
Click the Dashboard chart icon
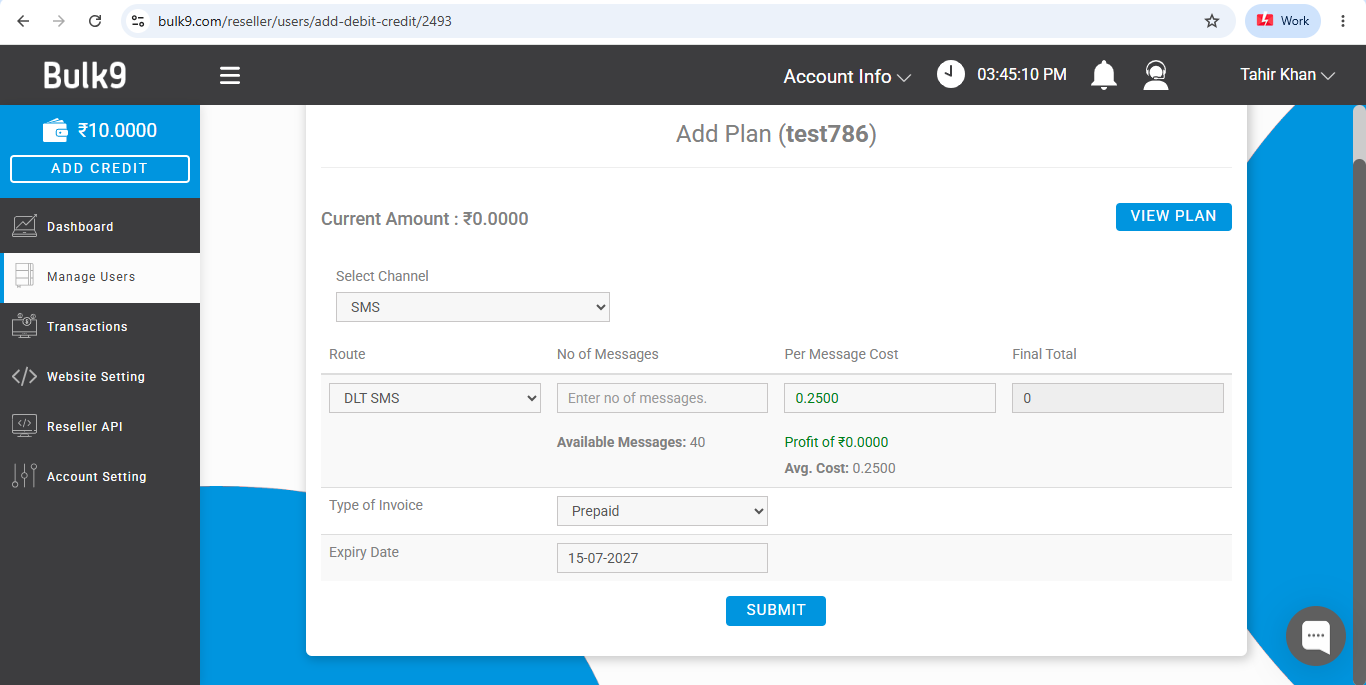[25, 226]
